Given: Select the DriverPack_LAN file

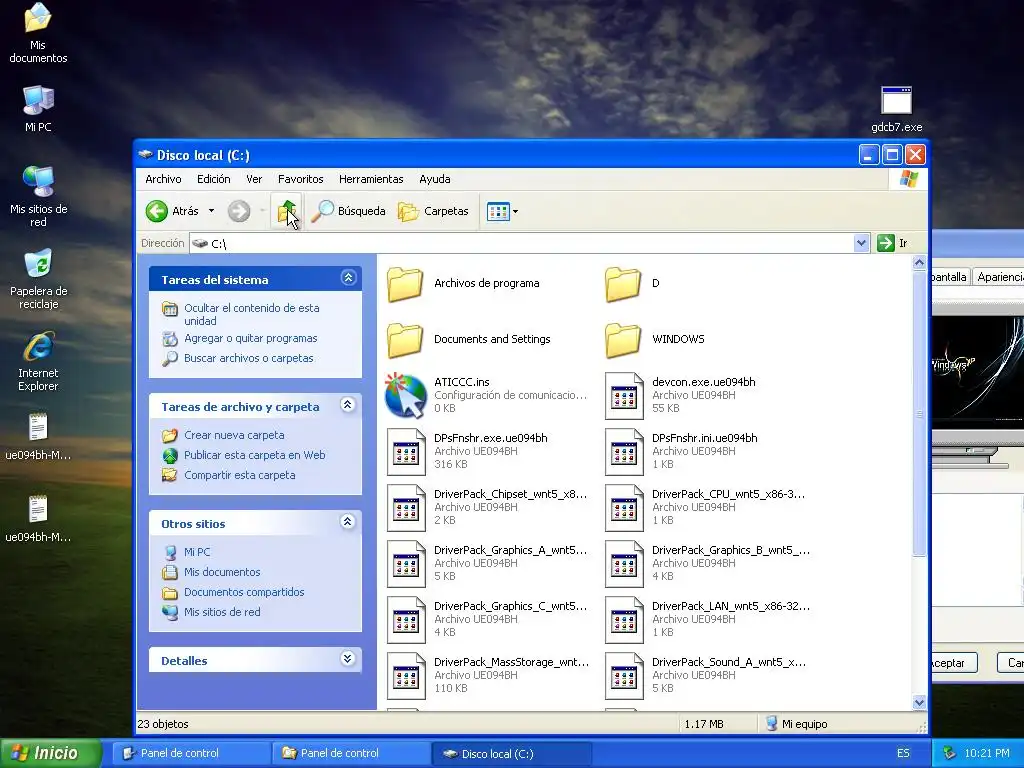Looking at the screenshot, I should pos(707,620).
